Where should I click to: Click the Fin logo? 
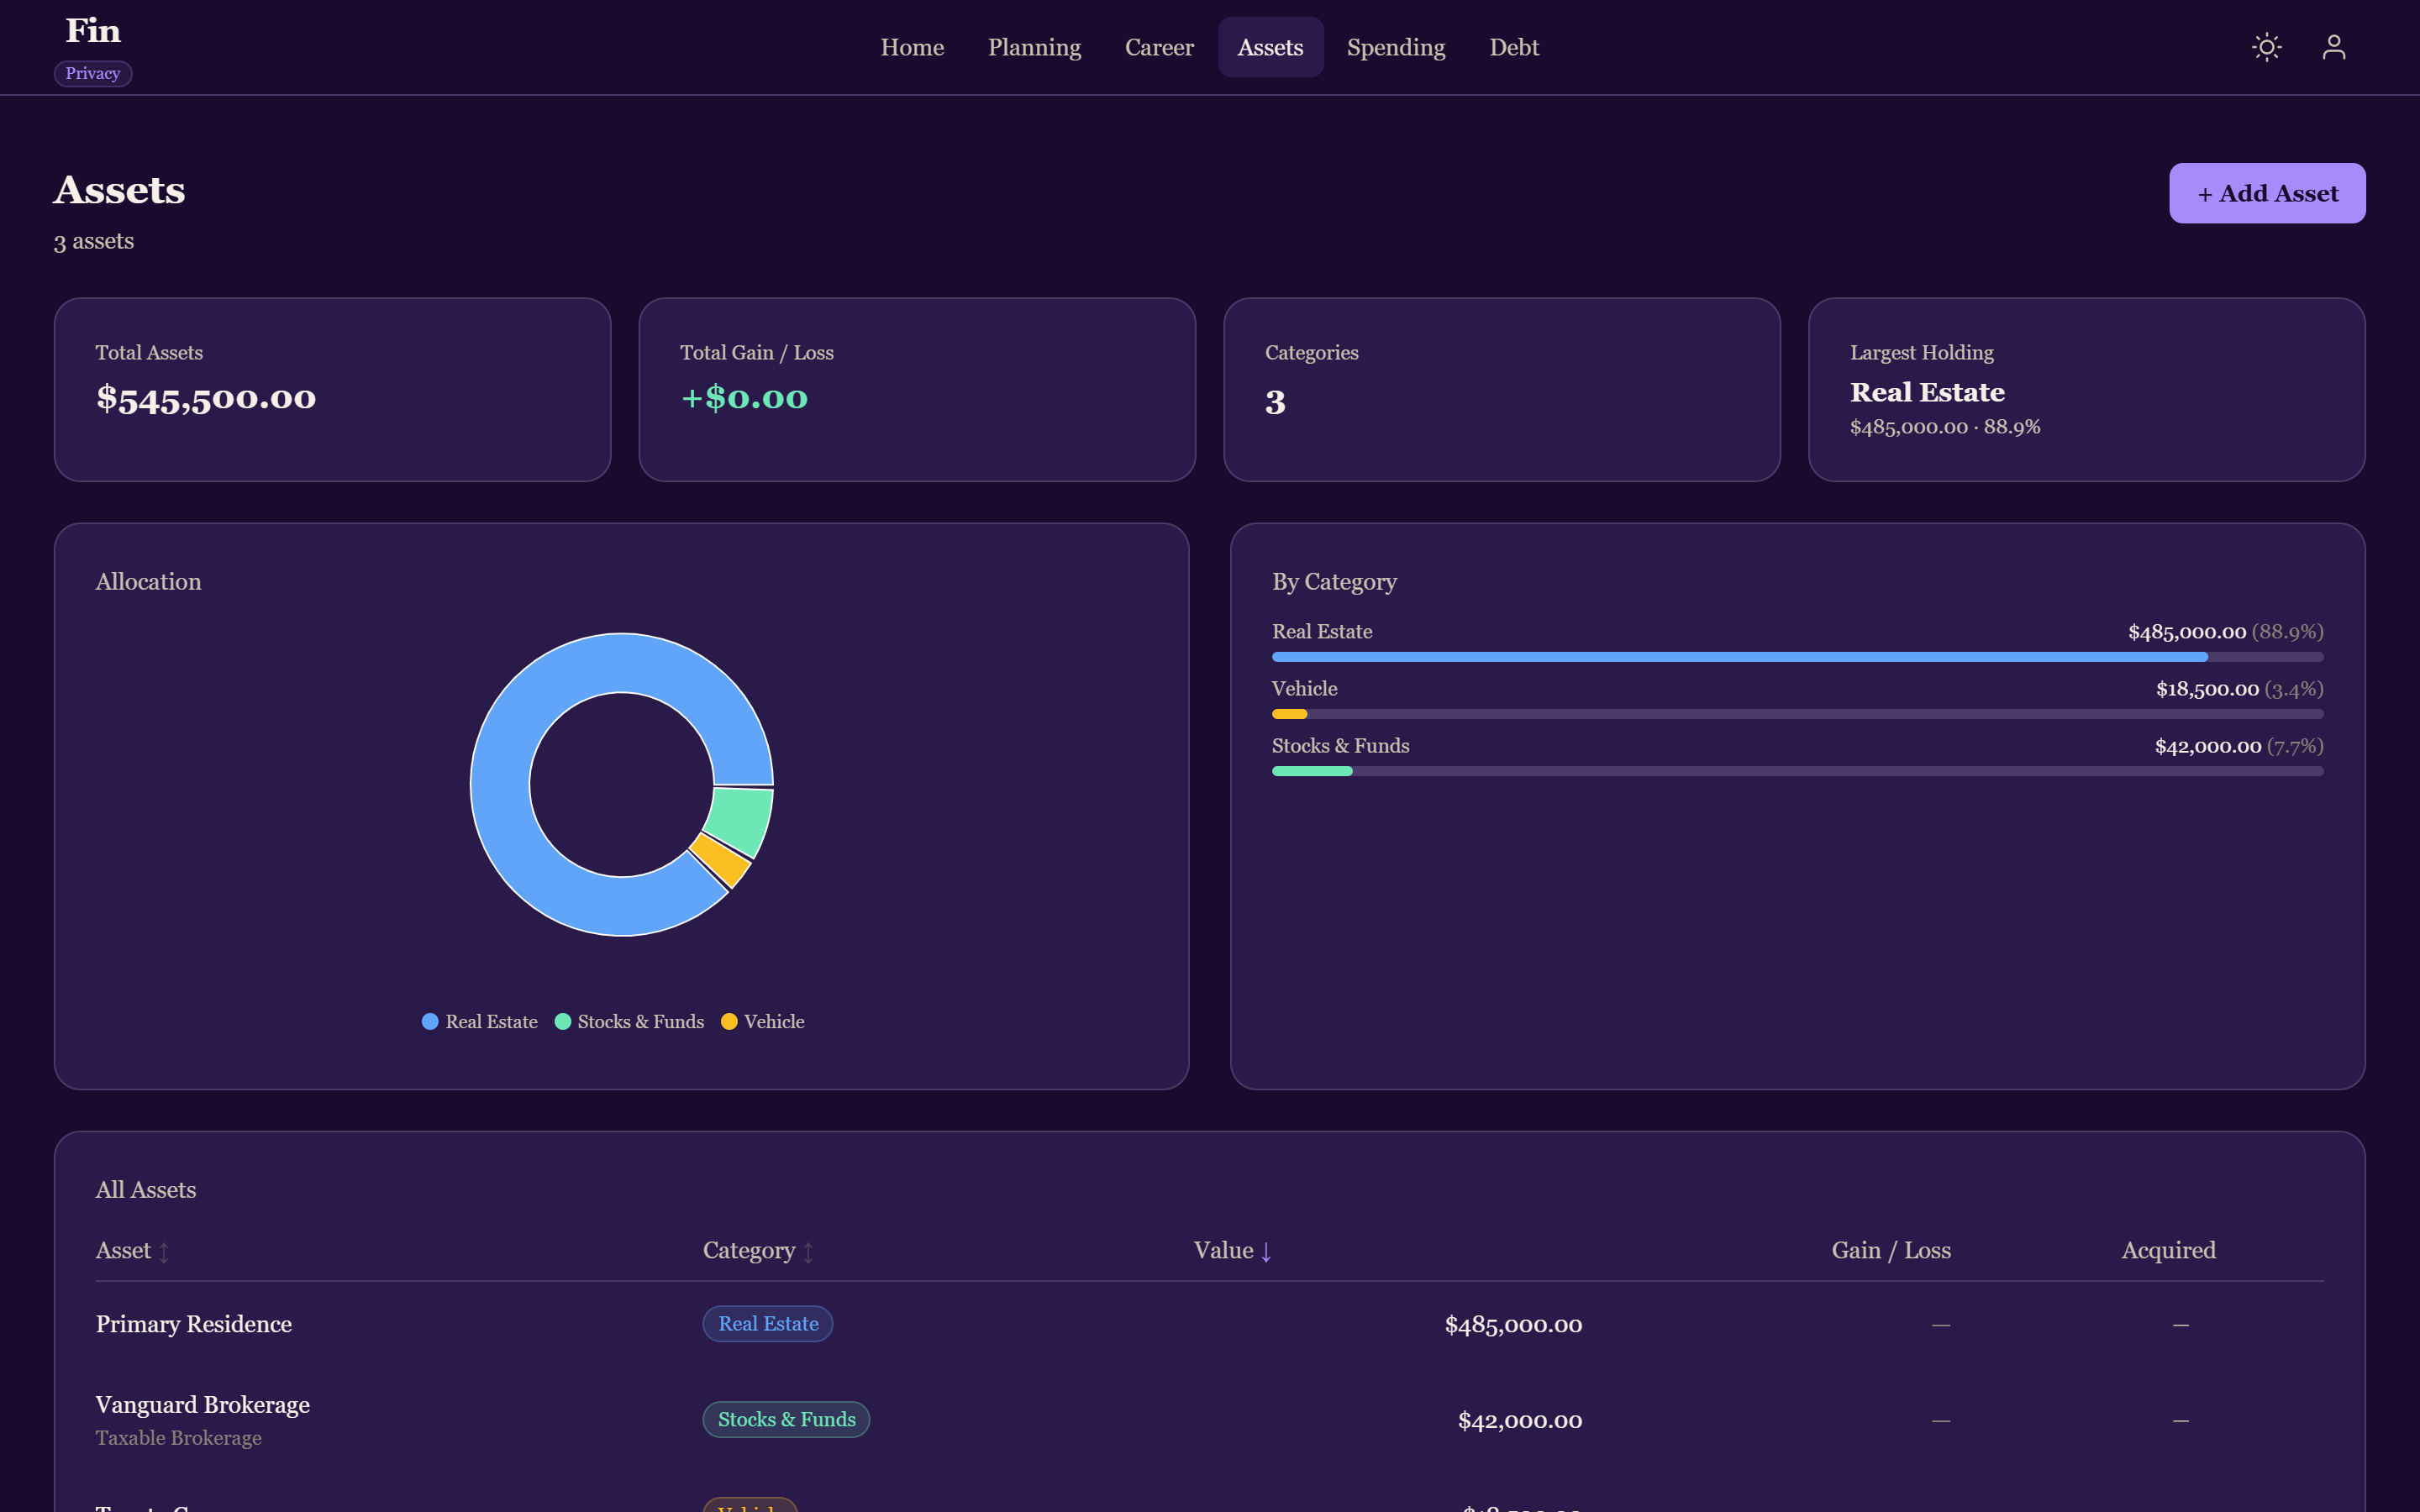click(x=93, y=31)
